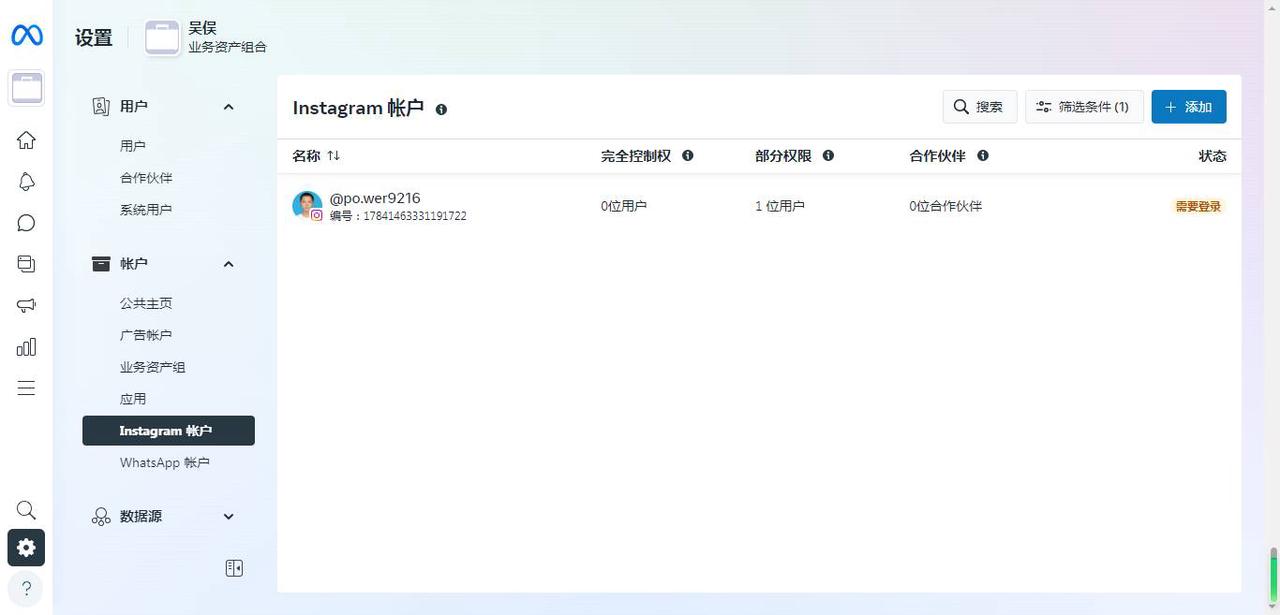
Task: Collapse the 帐户 section
Action: (228, 264)
